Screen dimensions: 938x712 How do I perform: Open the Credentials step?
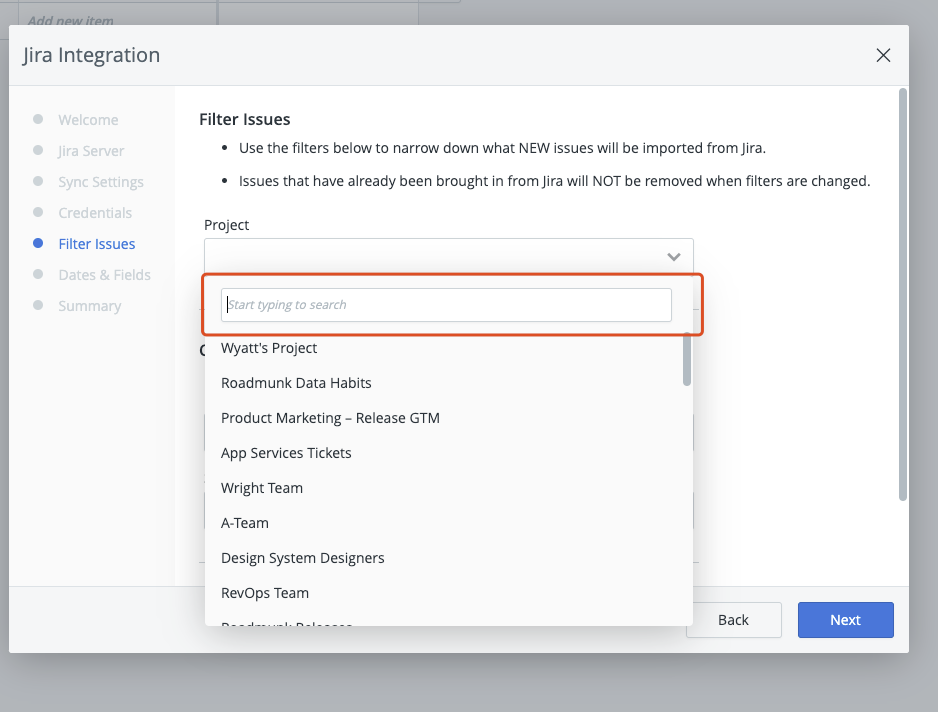tap(95, 213)
